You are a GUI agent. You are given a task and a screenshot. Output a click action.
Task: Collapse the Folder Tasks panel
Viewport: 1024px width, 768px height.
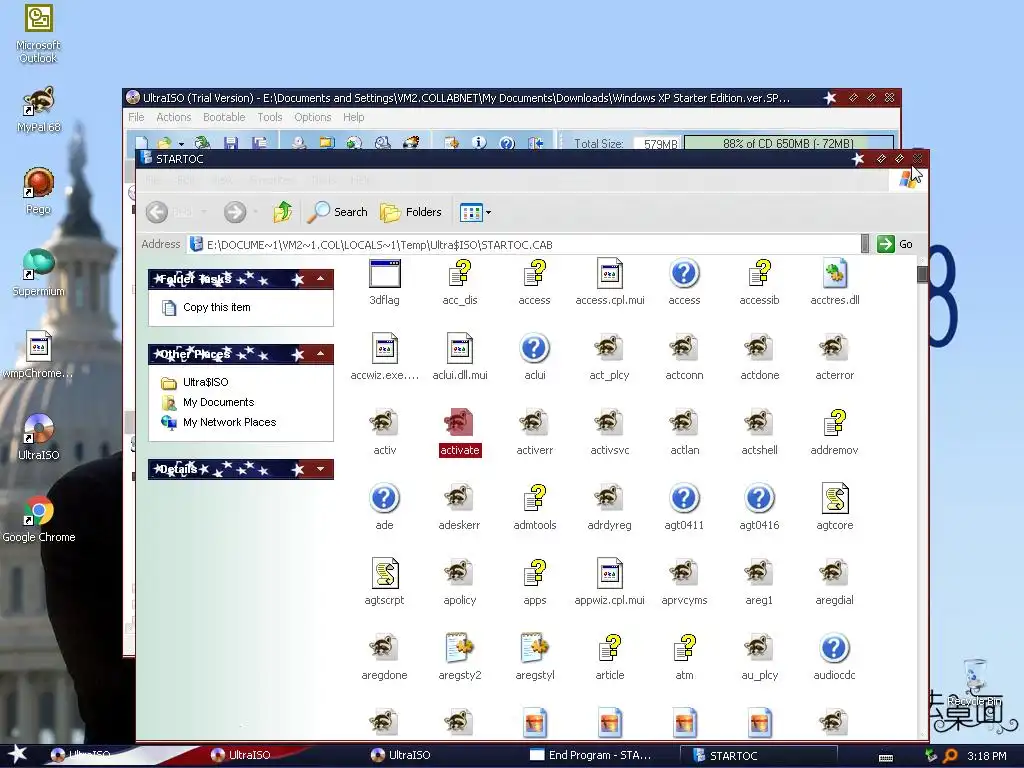click(321, 279)
